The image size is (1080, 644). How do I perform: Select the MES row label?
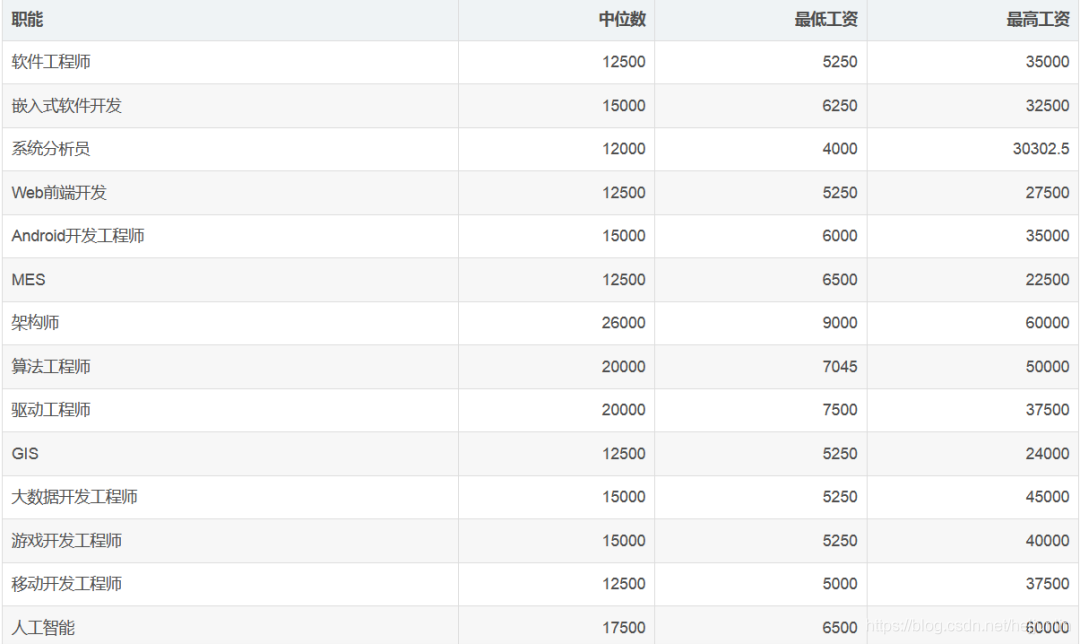[29, 279]
